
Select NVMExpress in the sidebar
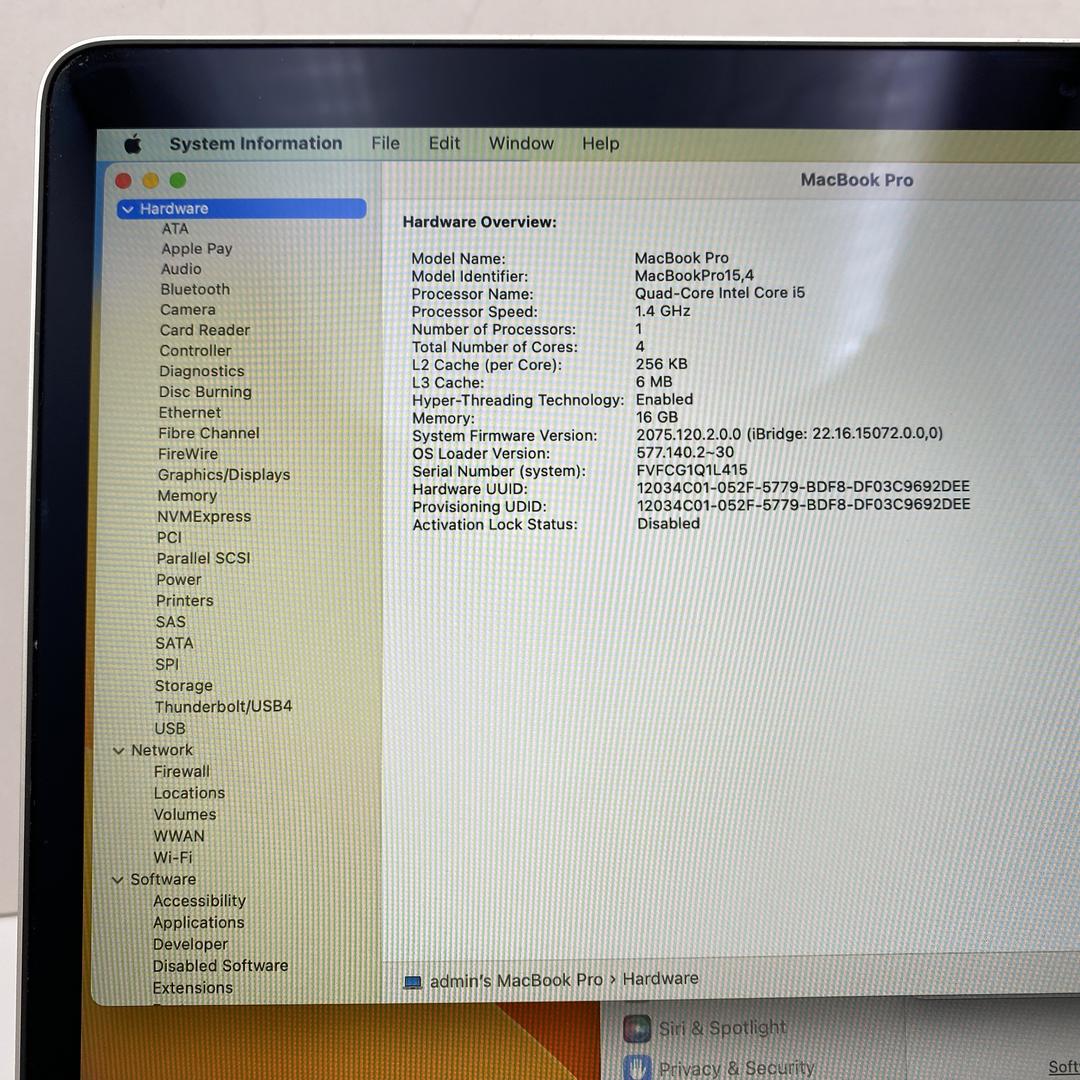click(204, 517)
